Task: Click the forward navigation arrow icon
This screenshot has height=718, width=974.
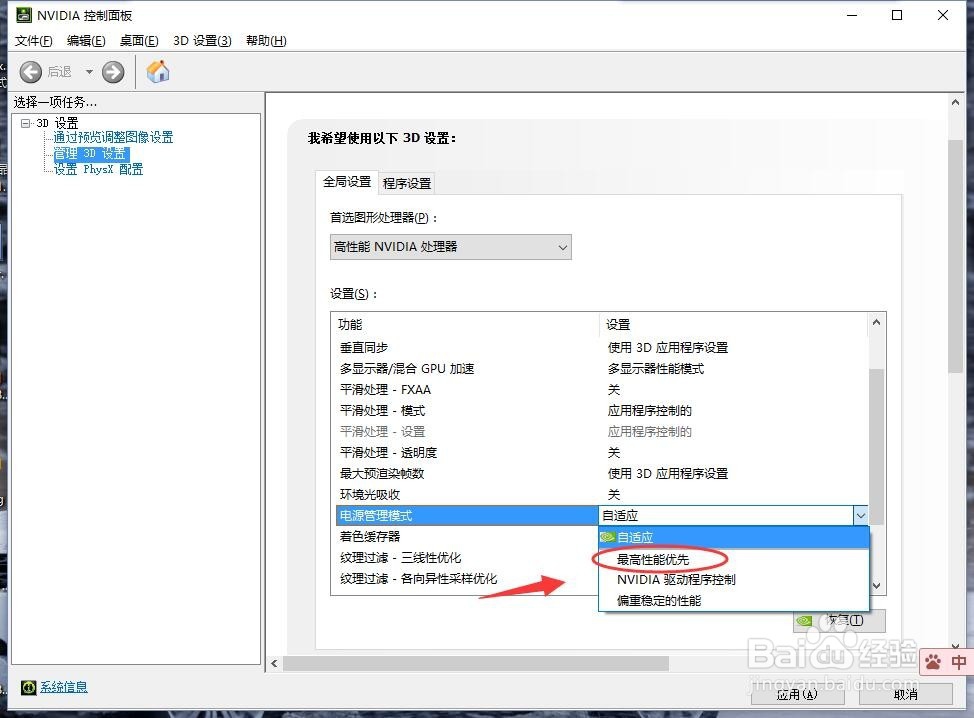Action: point(112,71)
